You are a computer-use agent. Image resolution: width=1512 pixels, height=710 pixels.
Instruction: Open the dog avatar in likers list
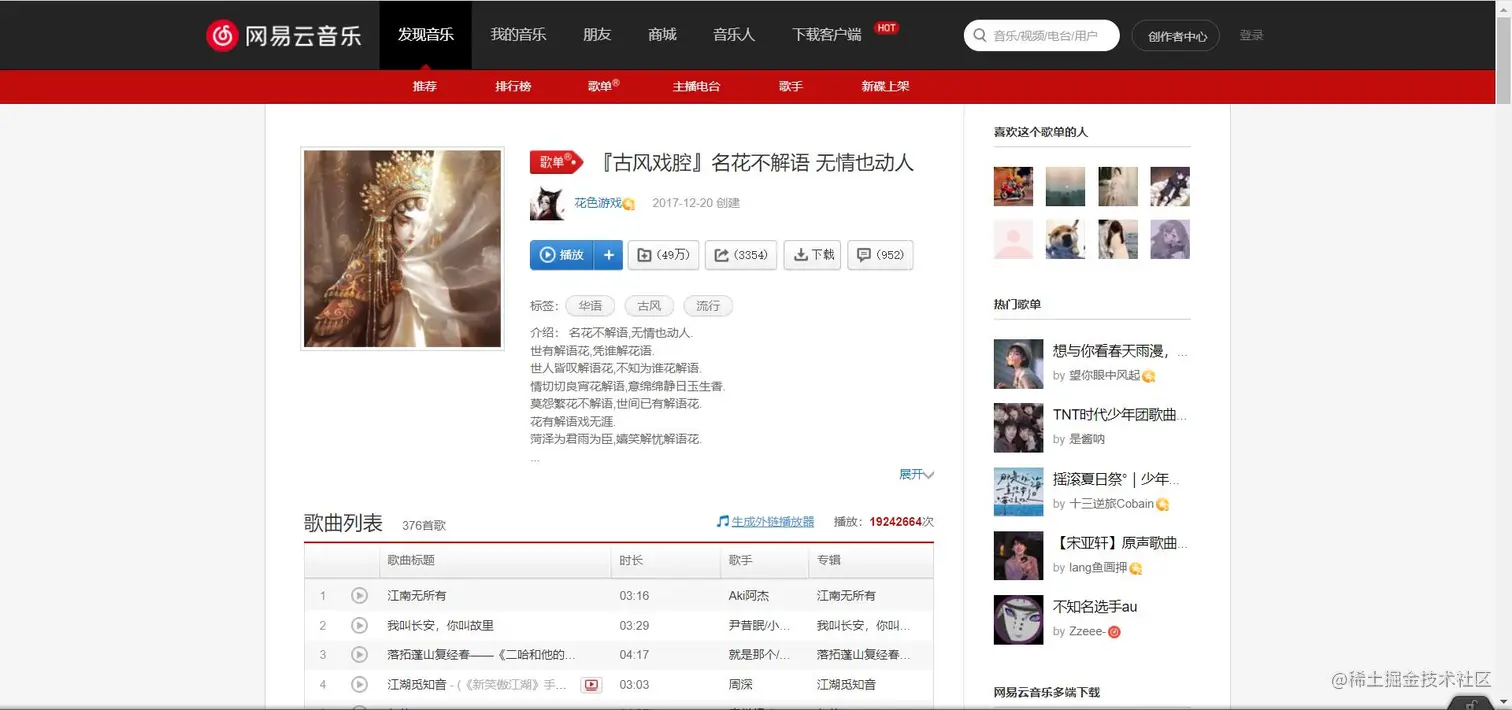click(x=1065, y=239)
